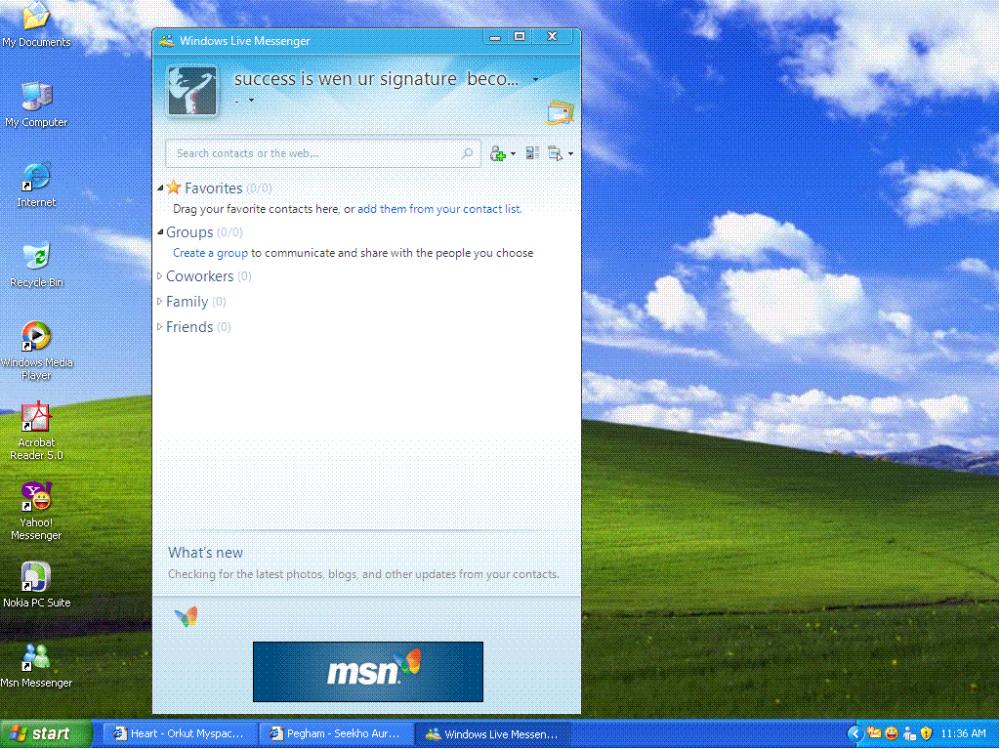
Task: Click the contact list layout icon
Action: [x=532, y=153]
